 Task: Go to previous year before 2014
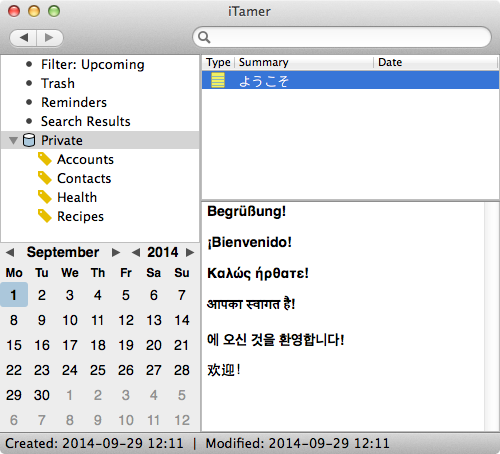[x=136, y=252]
